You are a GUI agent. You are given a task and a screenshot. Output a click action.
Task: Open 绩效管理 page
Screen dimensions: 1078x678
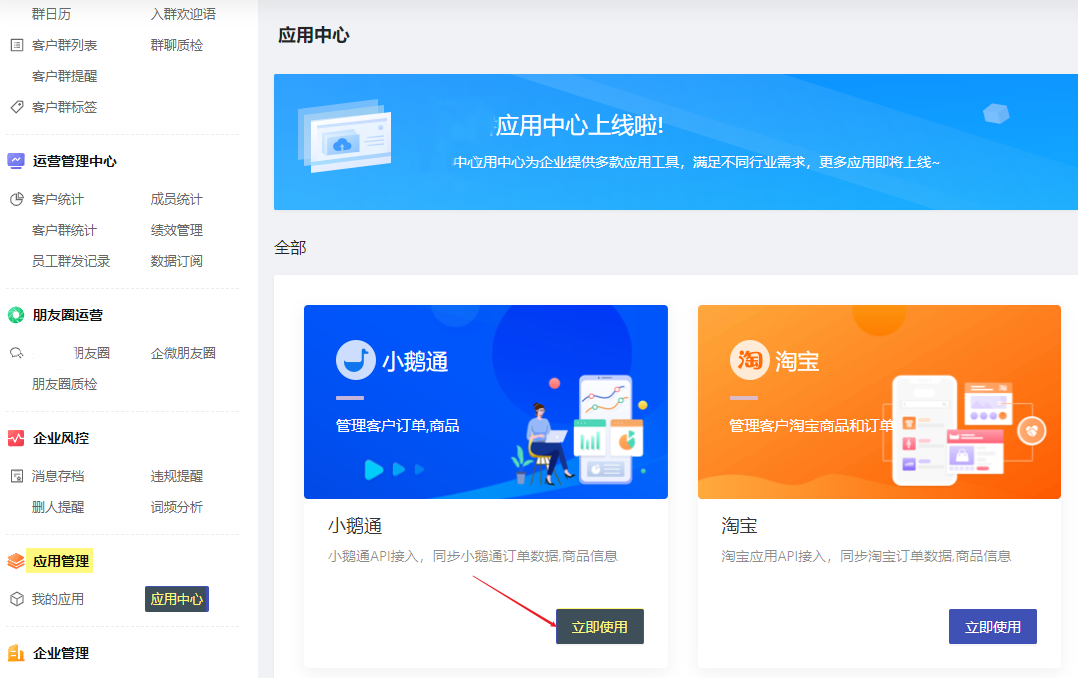pyautogui.click(x=177, y=230)
